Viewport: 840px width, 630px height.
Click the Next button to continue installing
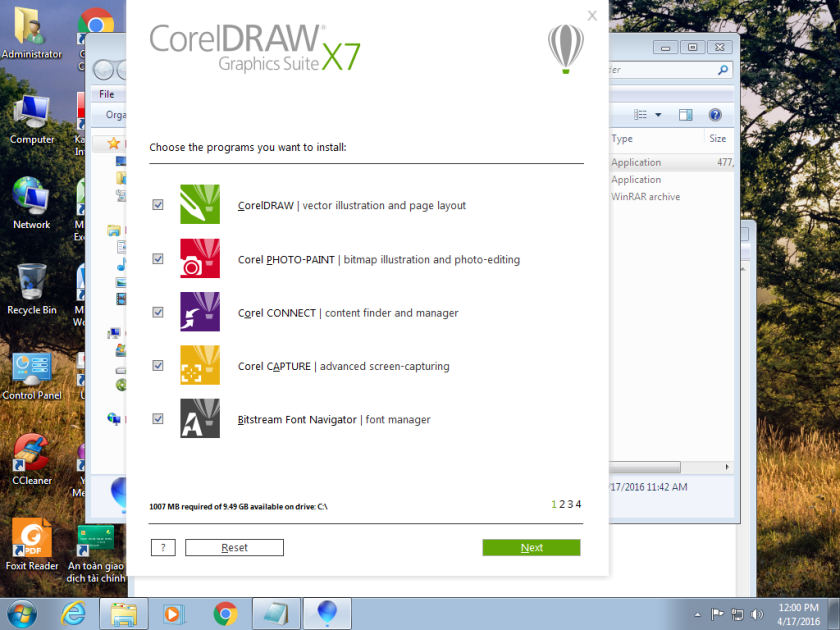[531, 547]
